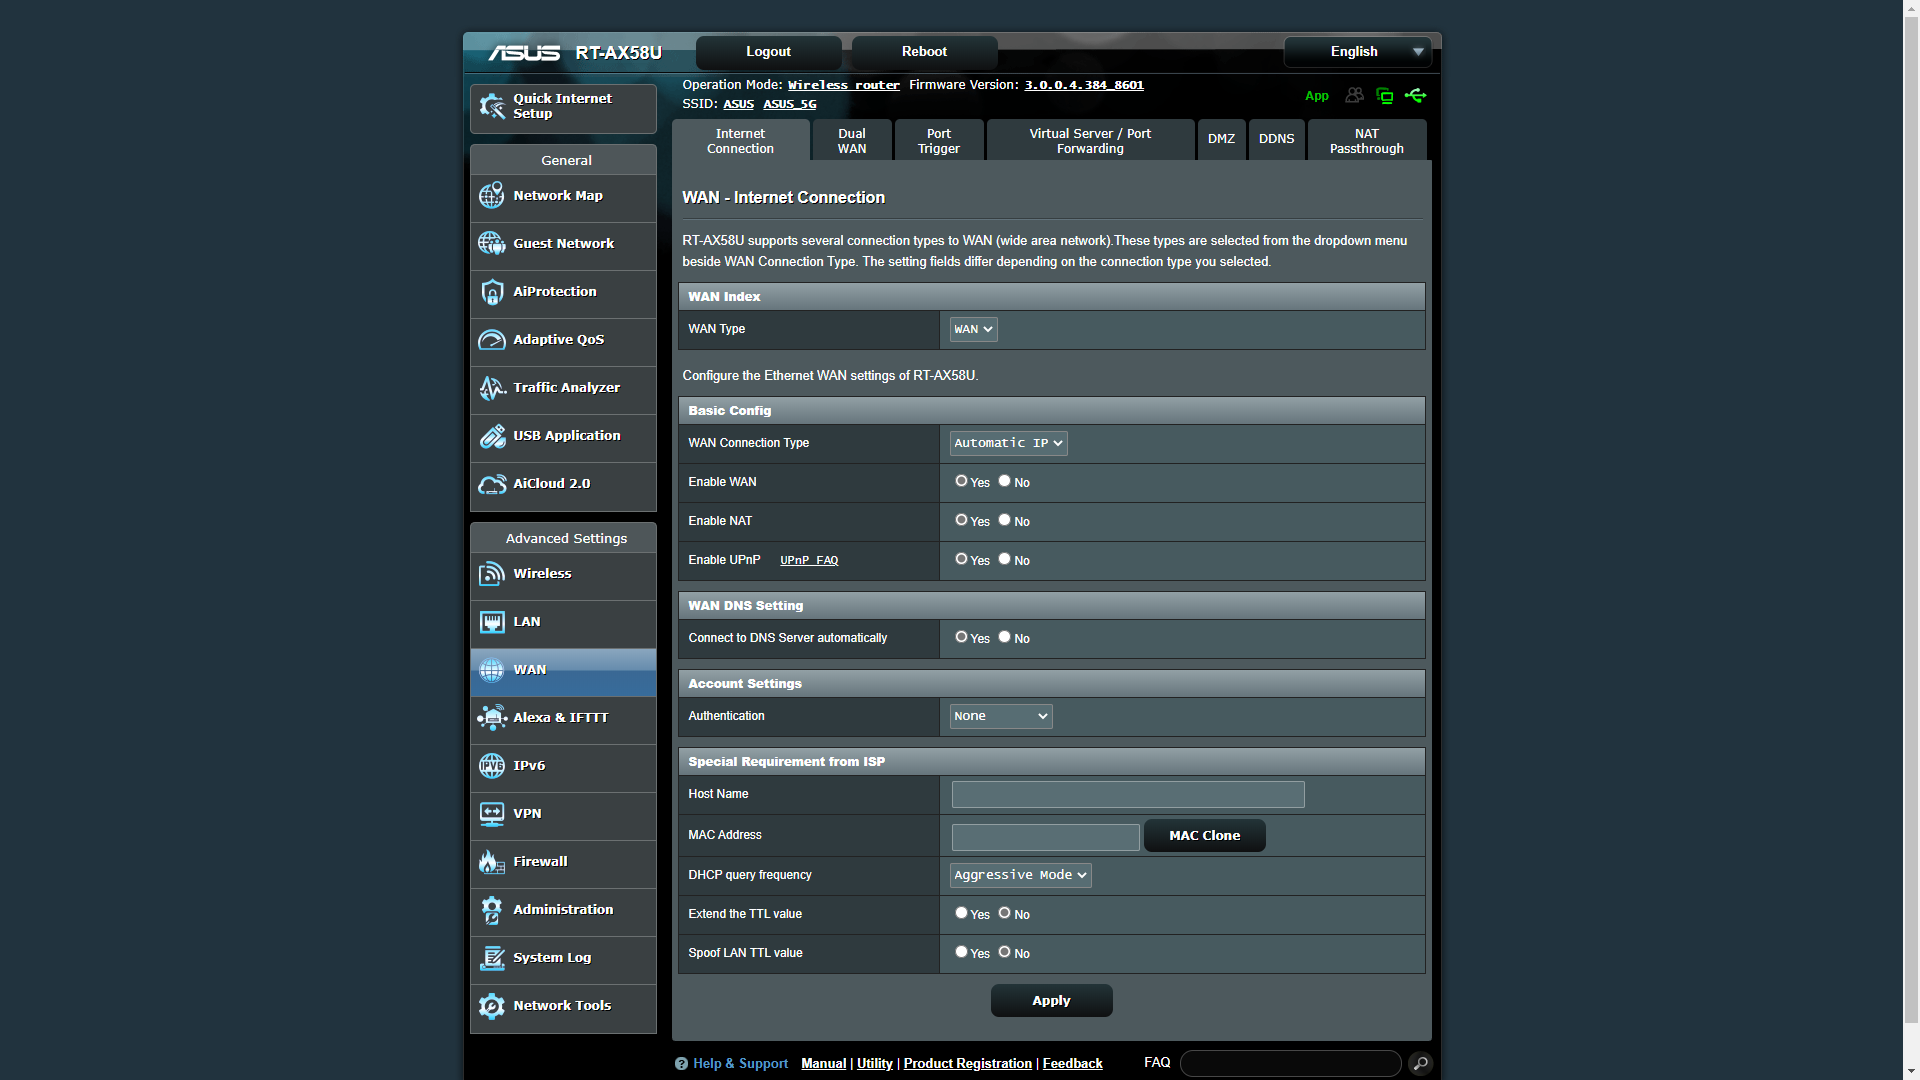This screenshot has height=1080, width=1920.
Task: Click the Host Name input field
Action: (x=1127, y=794)
